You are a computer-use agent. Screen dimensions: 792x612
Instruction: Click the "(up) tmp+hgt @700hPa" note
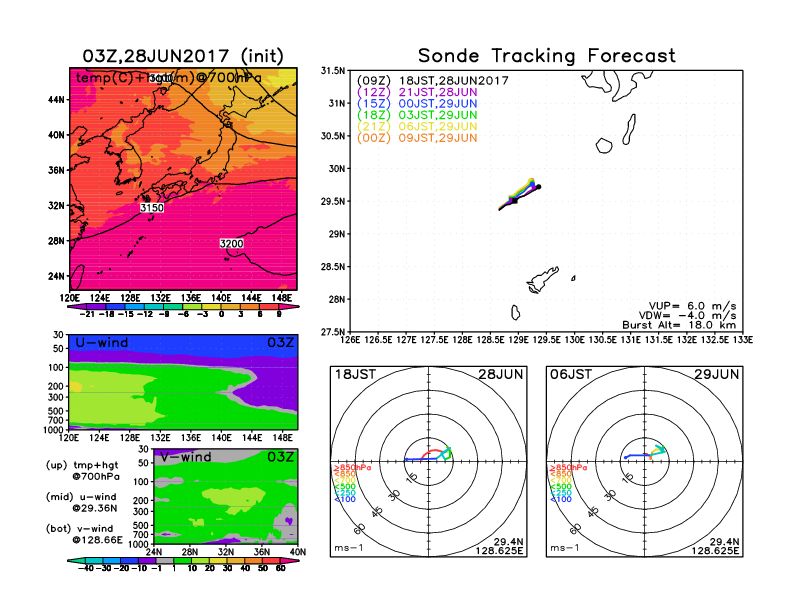point(82,471)
